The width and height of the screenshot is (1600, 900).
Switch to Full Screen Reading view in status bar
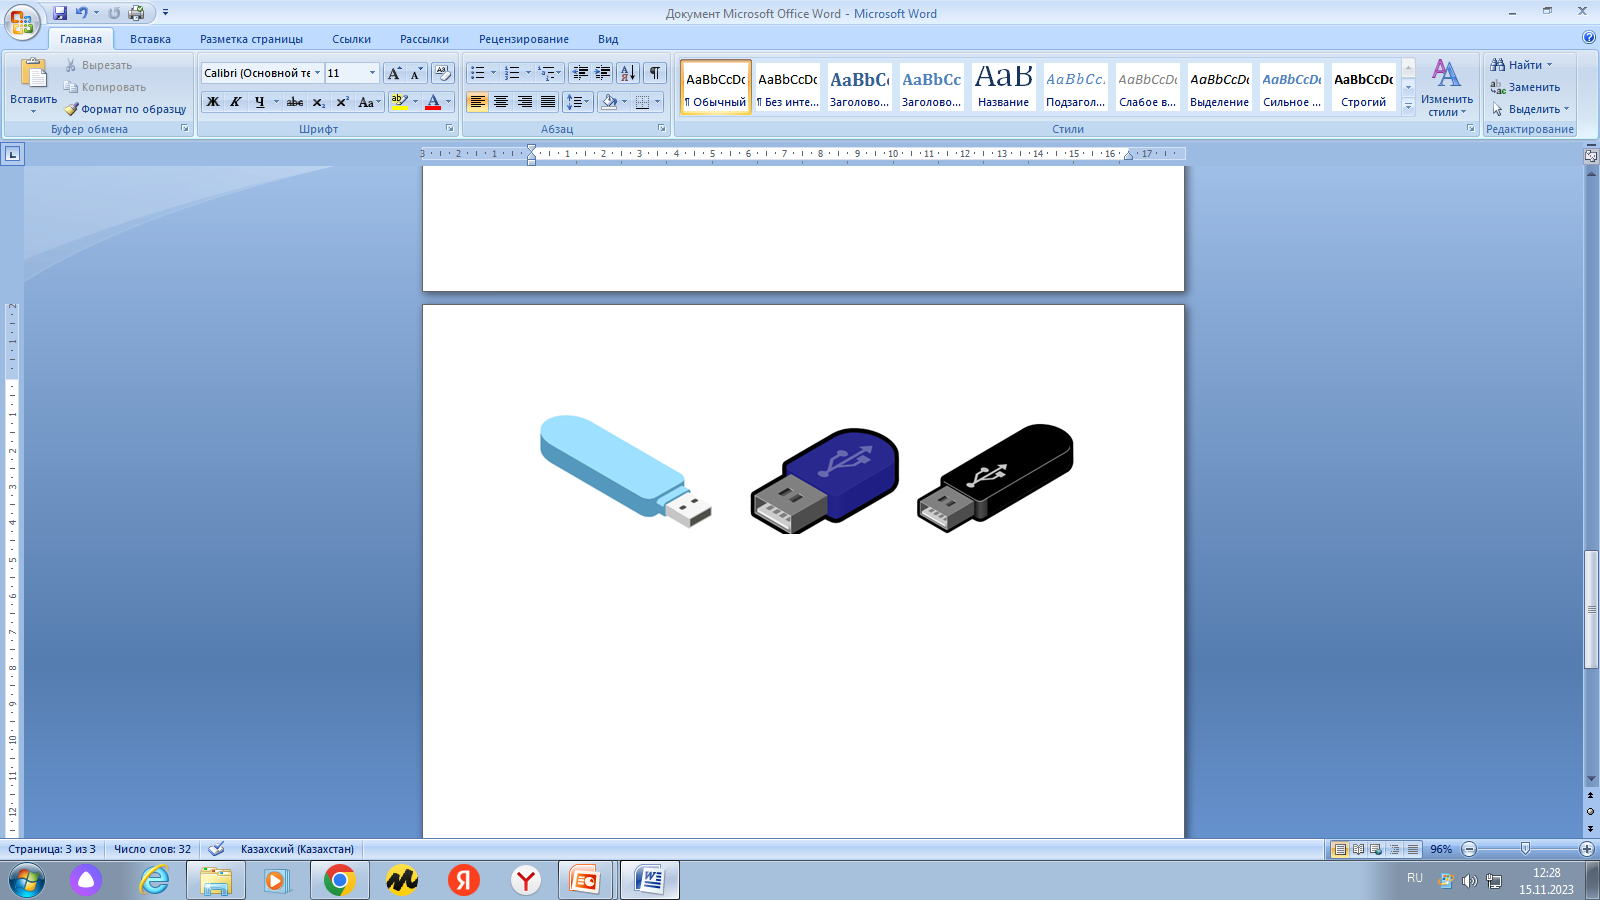(x=1358, y=849)
